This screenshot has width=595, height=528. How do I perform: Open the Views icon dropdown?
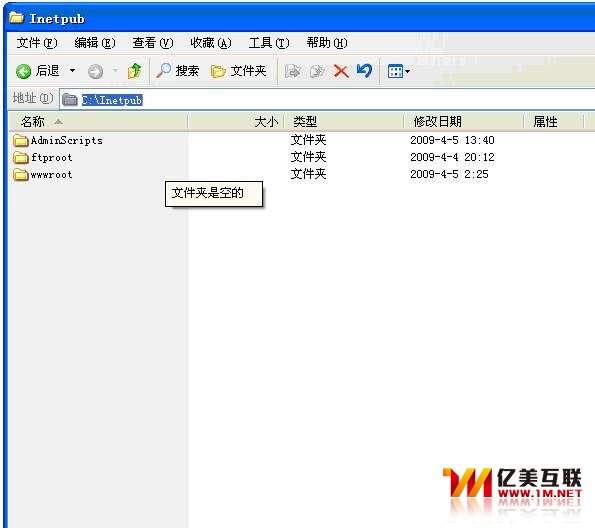[x=398, y=71]
